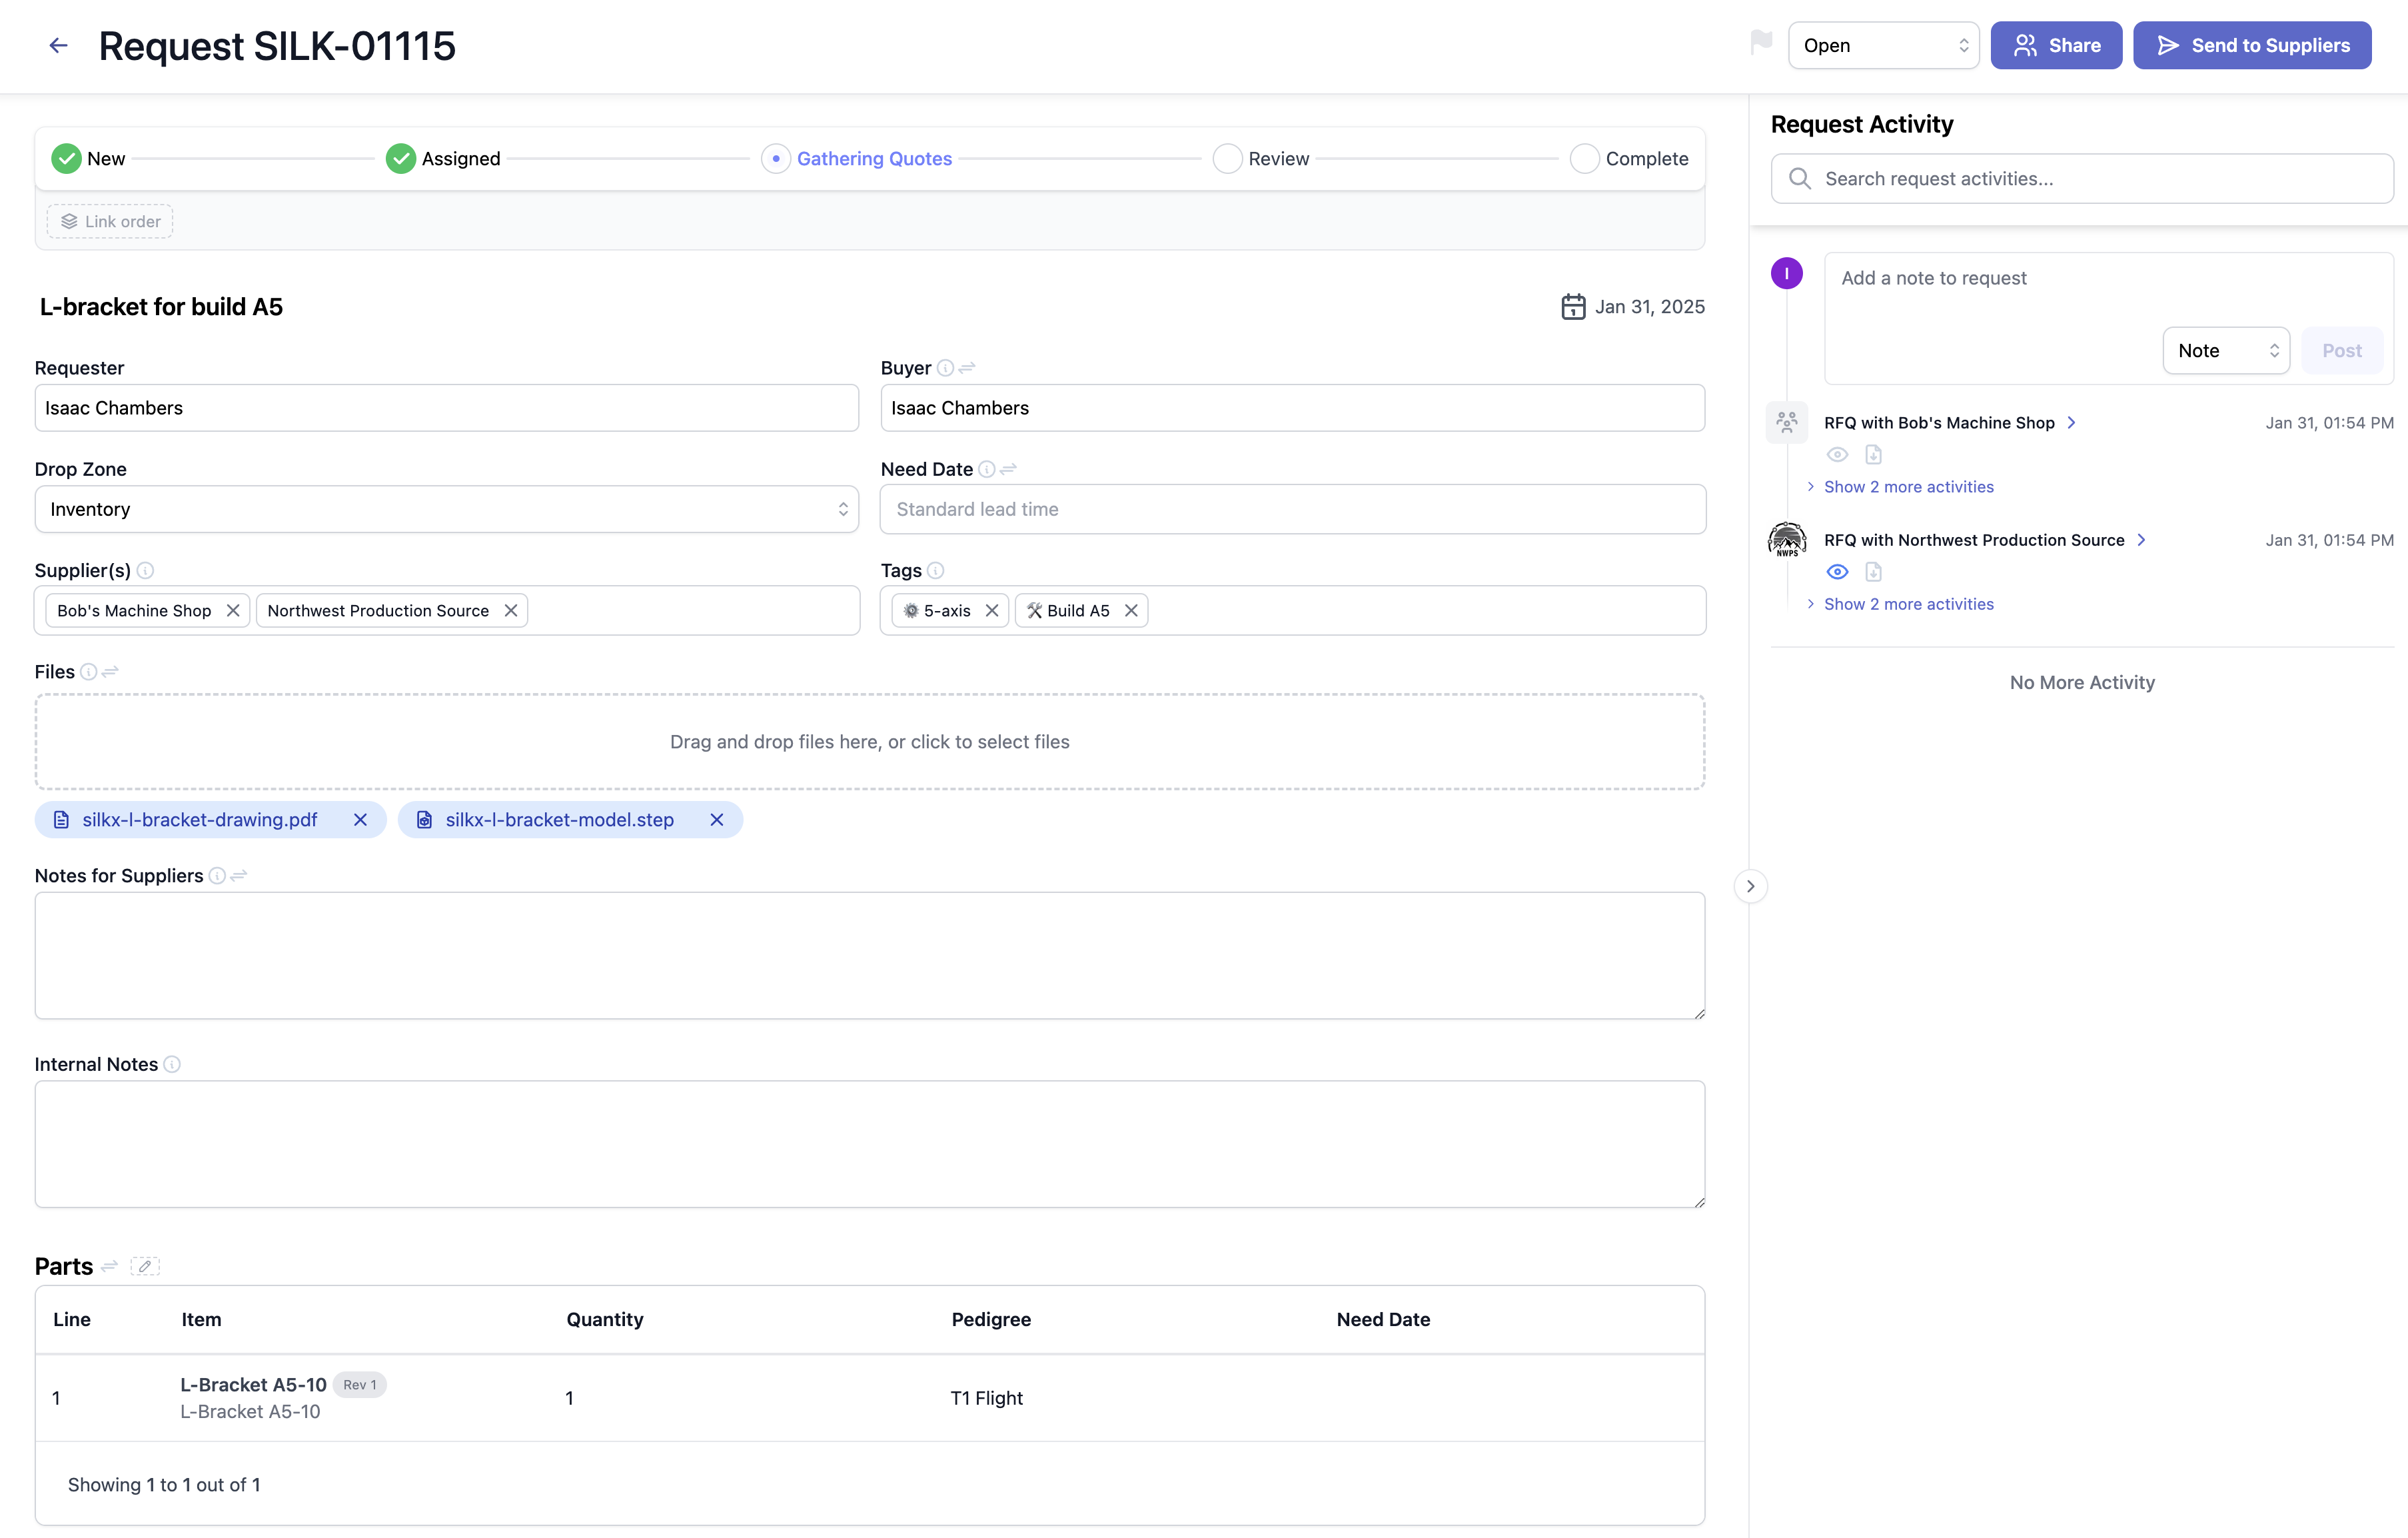Click the calendar icon by Jan 31, 2025
This screenshot has height=1538, width=2408.
[x=1573, y=306]
